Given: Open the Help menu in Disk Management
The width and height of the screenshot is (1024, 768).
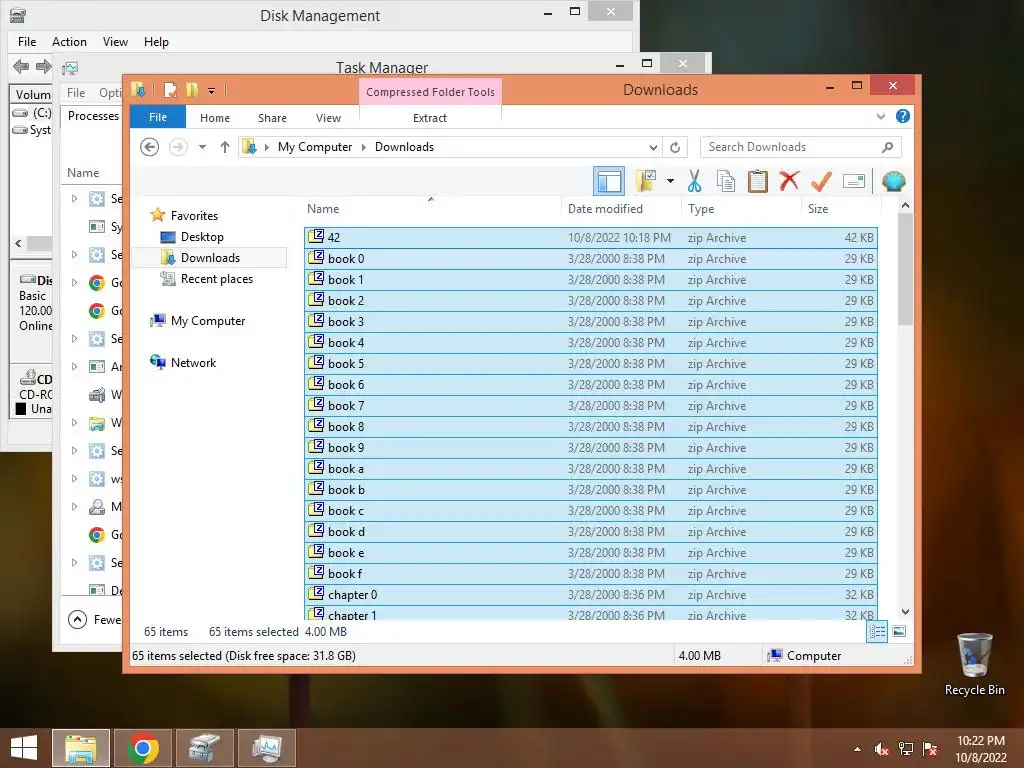Looking at the screenshot, I should click(156, 42).
